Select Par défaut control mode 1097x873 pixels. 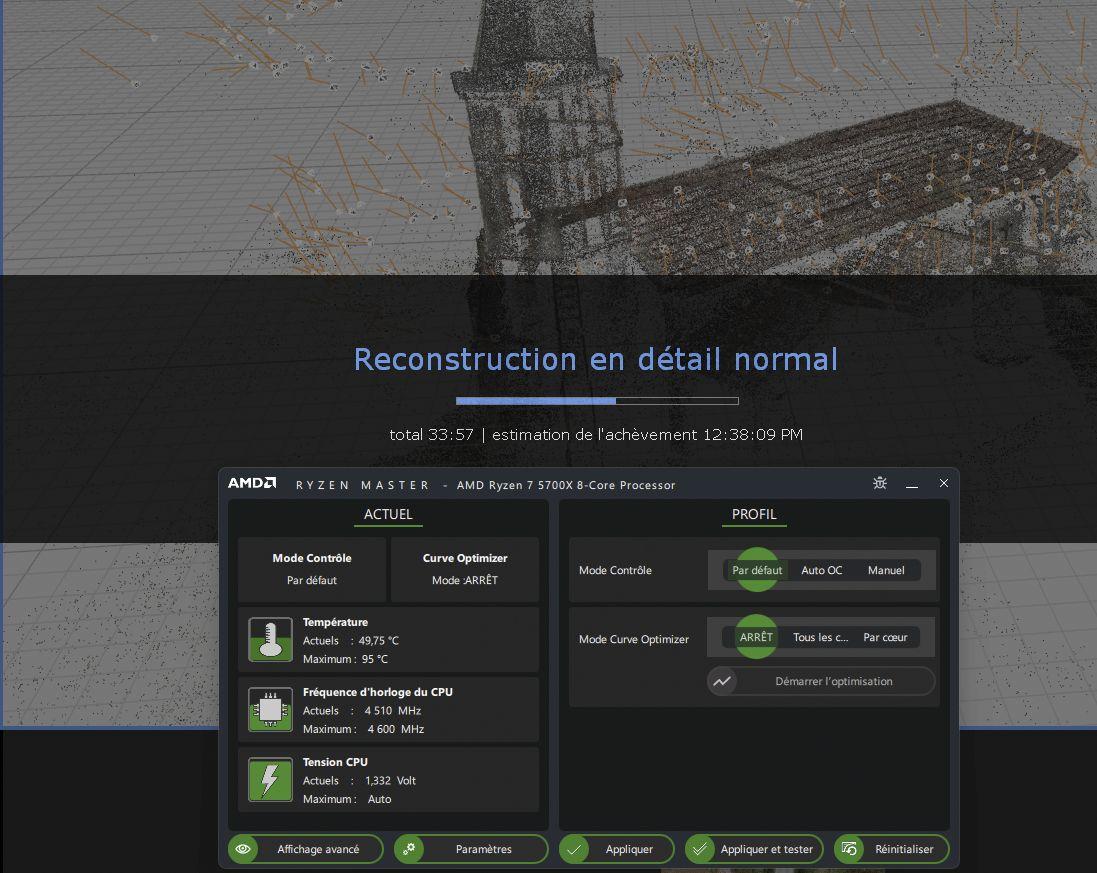coord(757,570)
